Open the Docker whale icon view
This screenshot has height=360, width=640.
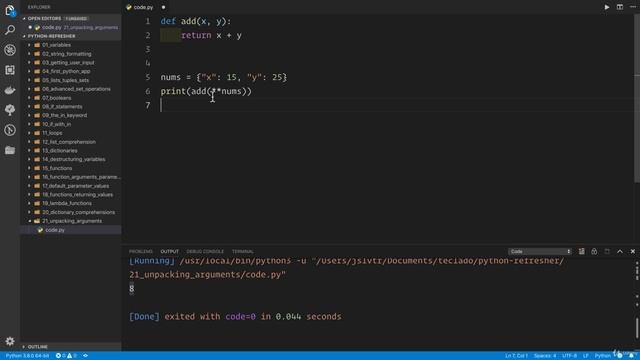click(10, 90)
